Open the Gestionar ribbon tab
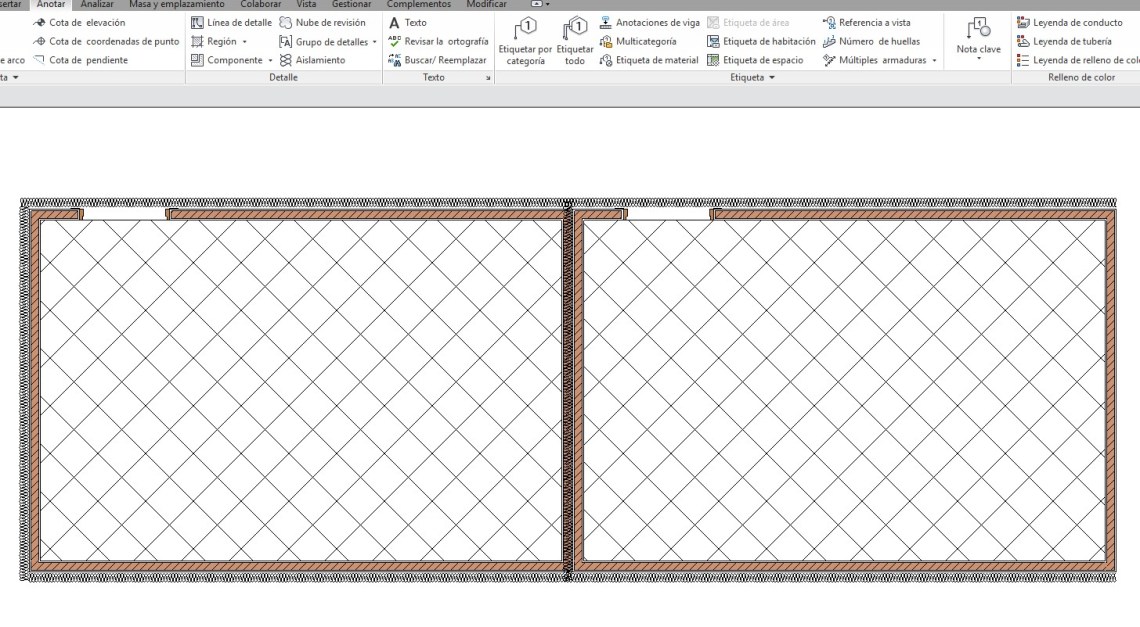1140x627 pixels. coord(351,4)
